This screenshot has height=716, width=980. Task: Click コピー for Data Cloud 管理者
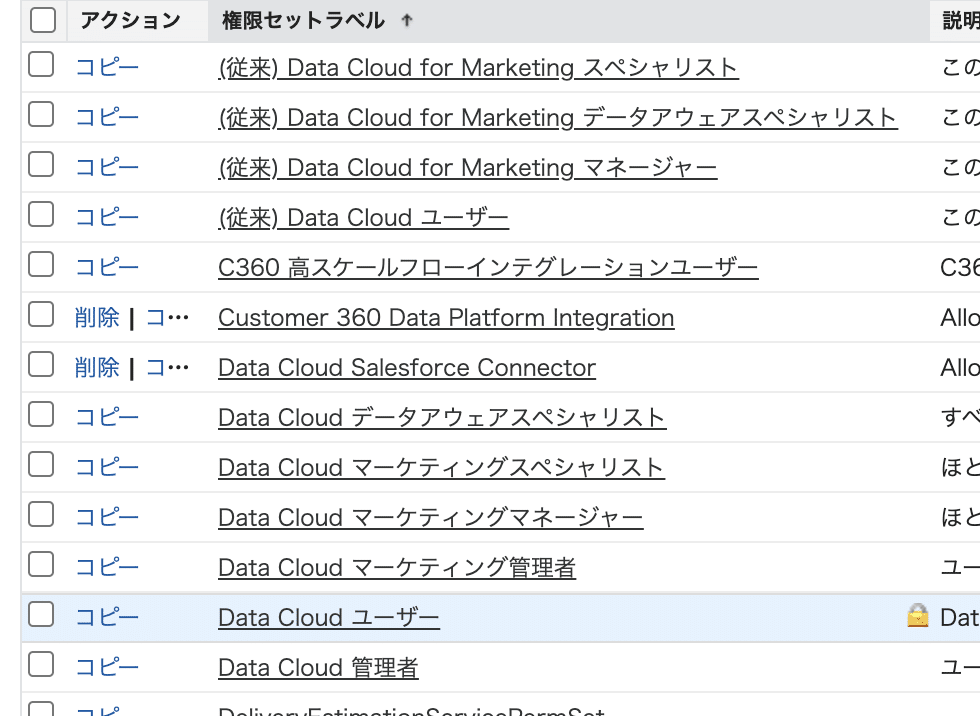click(107, 667)
